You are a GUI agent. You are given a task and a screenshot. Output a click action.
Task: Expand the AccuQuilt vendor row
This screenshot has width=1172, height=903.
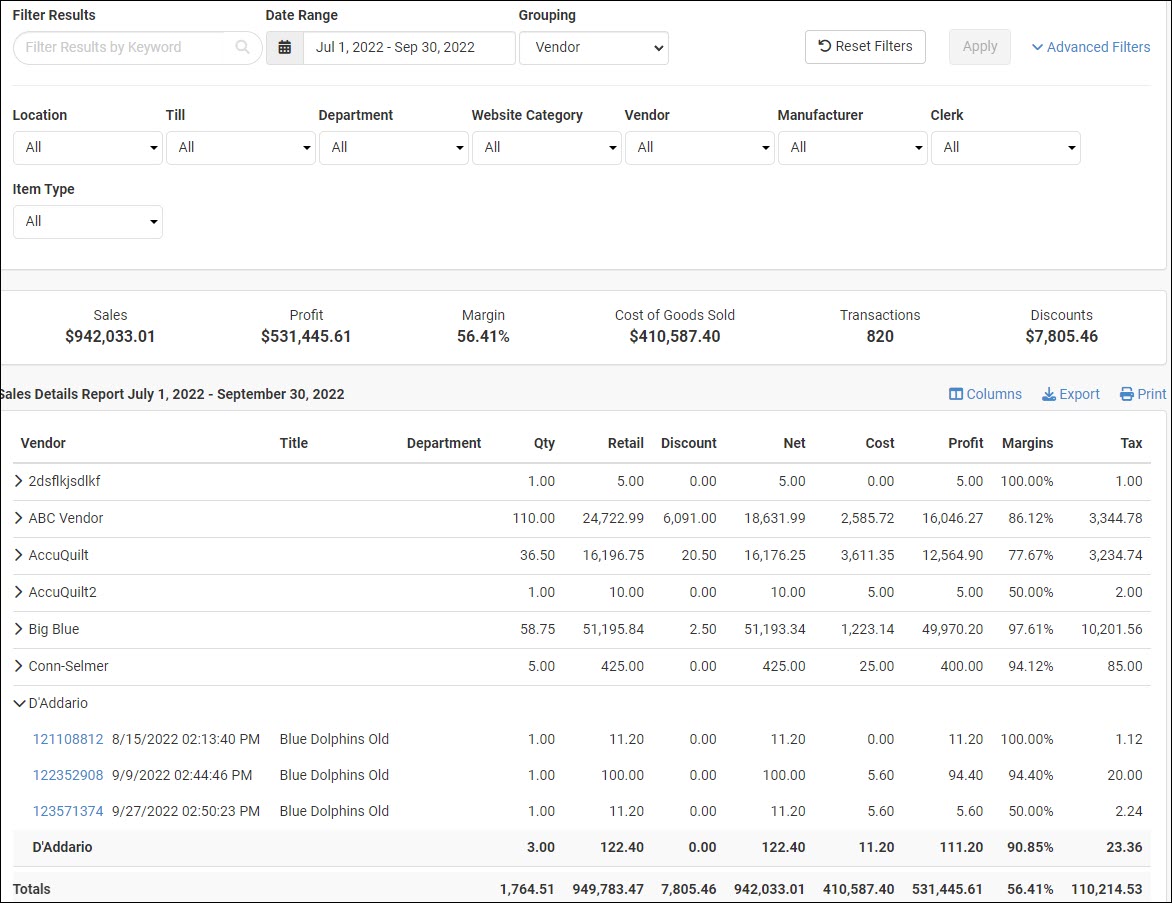pyautogui.click(x=19, y=555)
